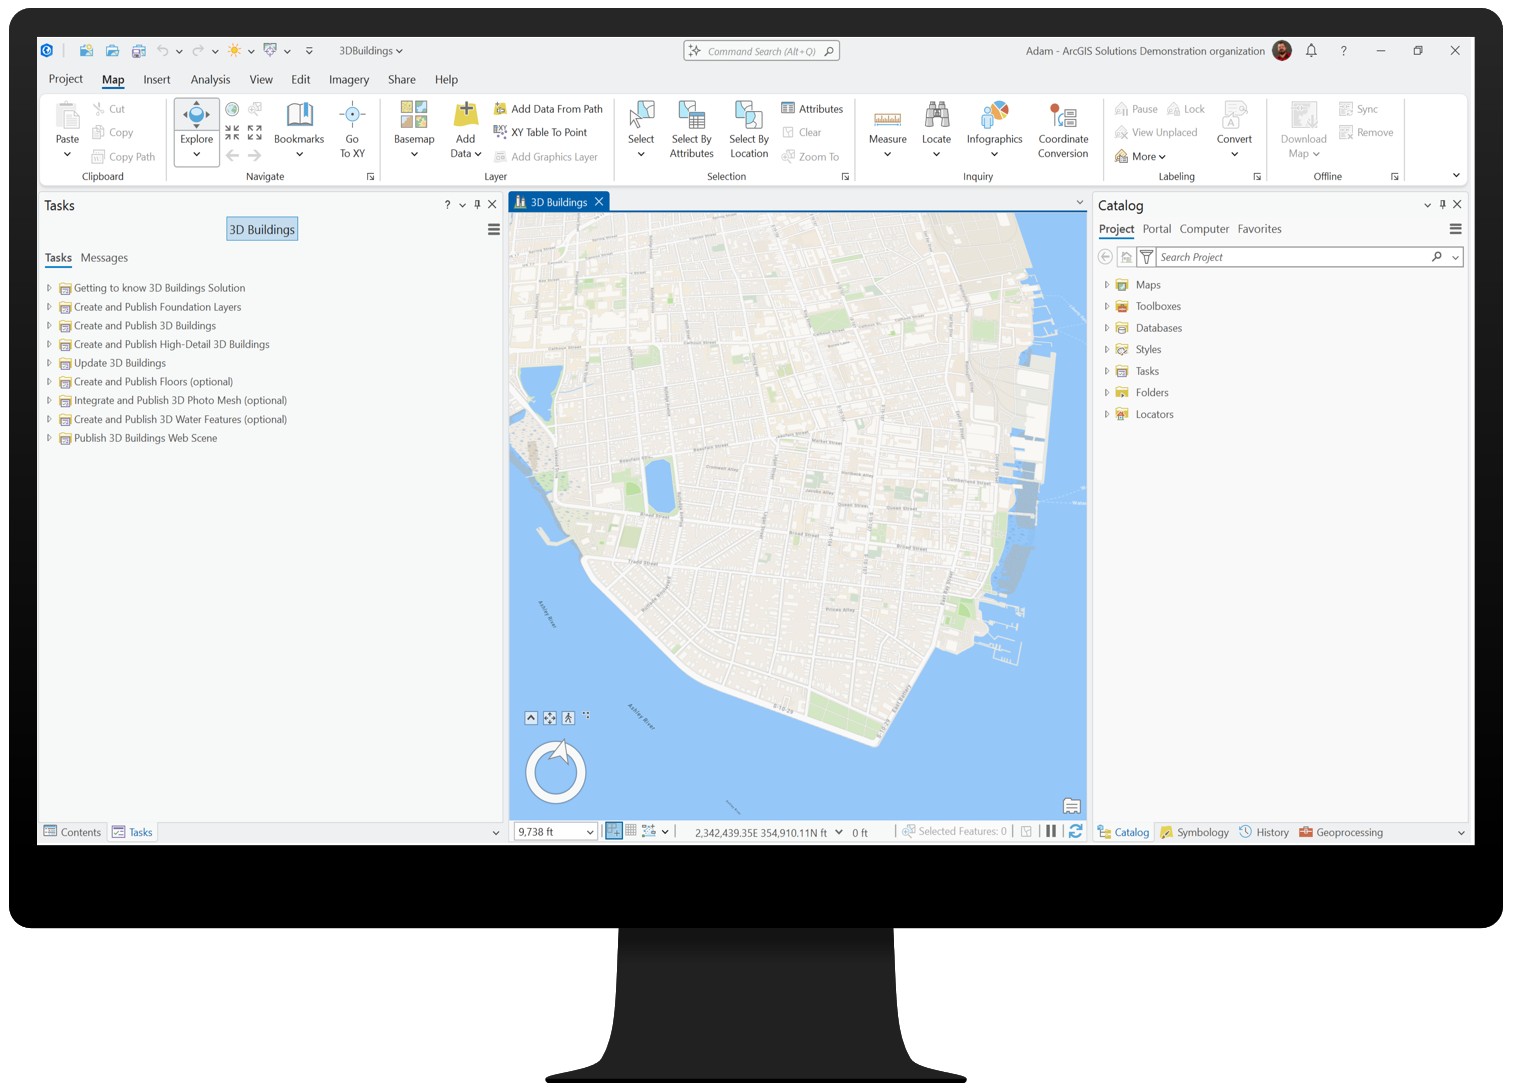Switch to the Imagery ribbon tab
This screenshot has width=1516, height=1092.
click(x=348, y=79)
